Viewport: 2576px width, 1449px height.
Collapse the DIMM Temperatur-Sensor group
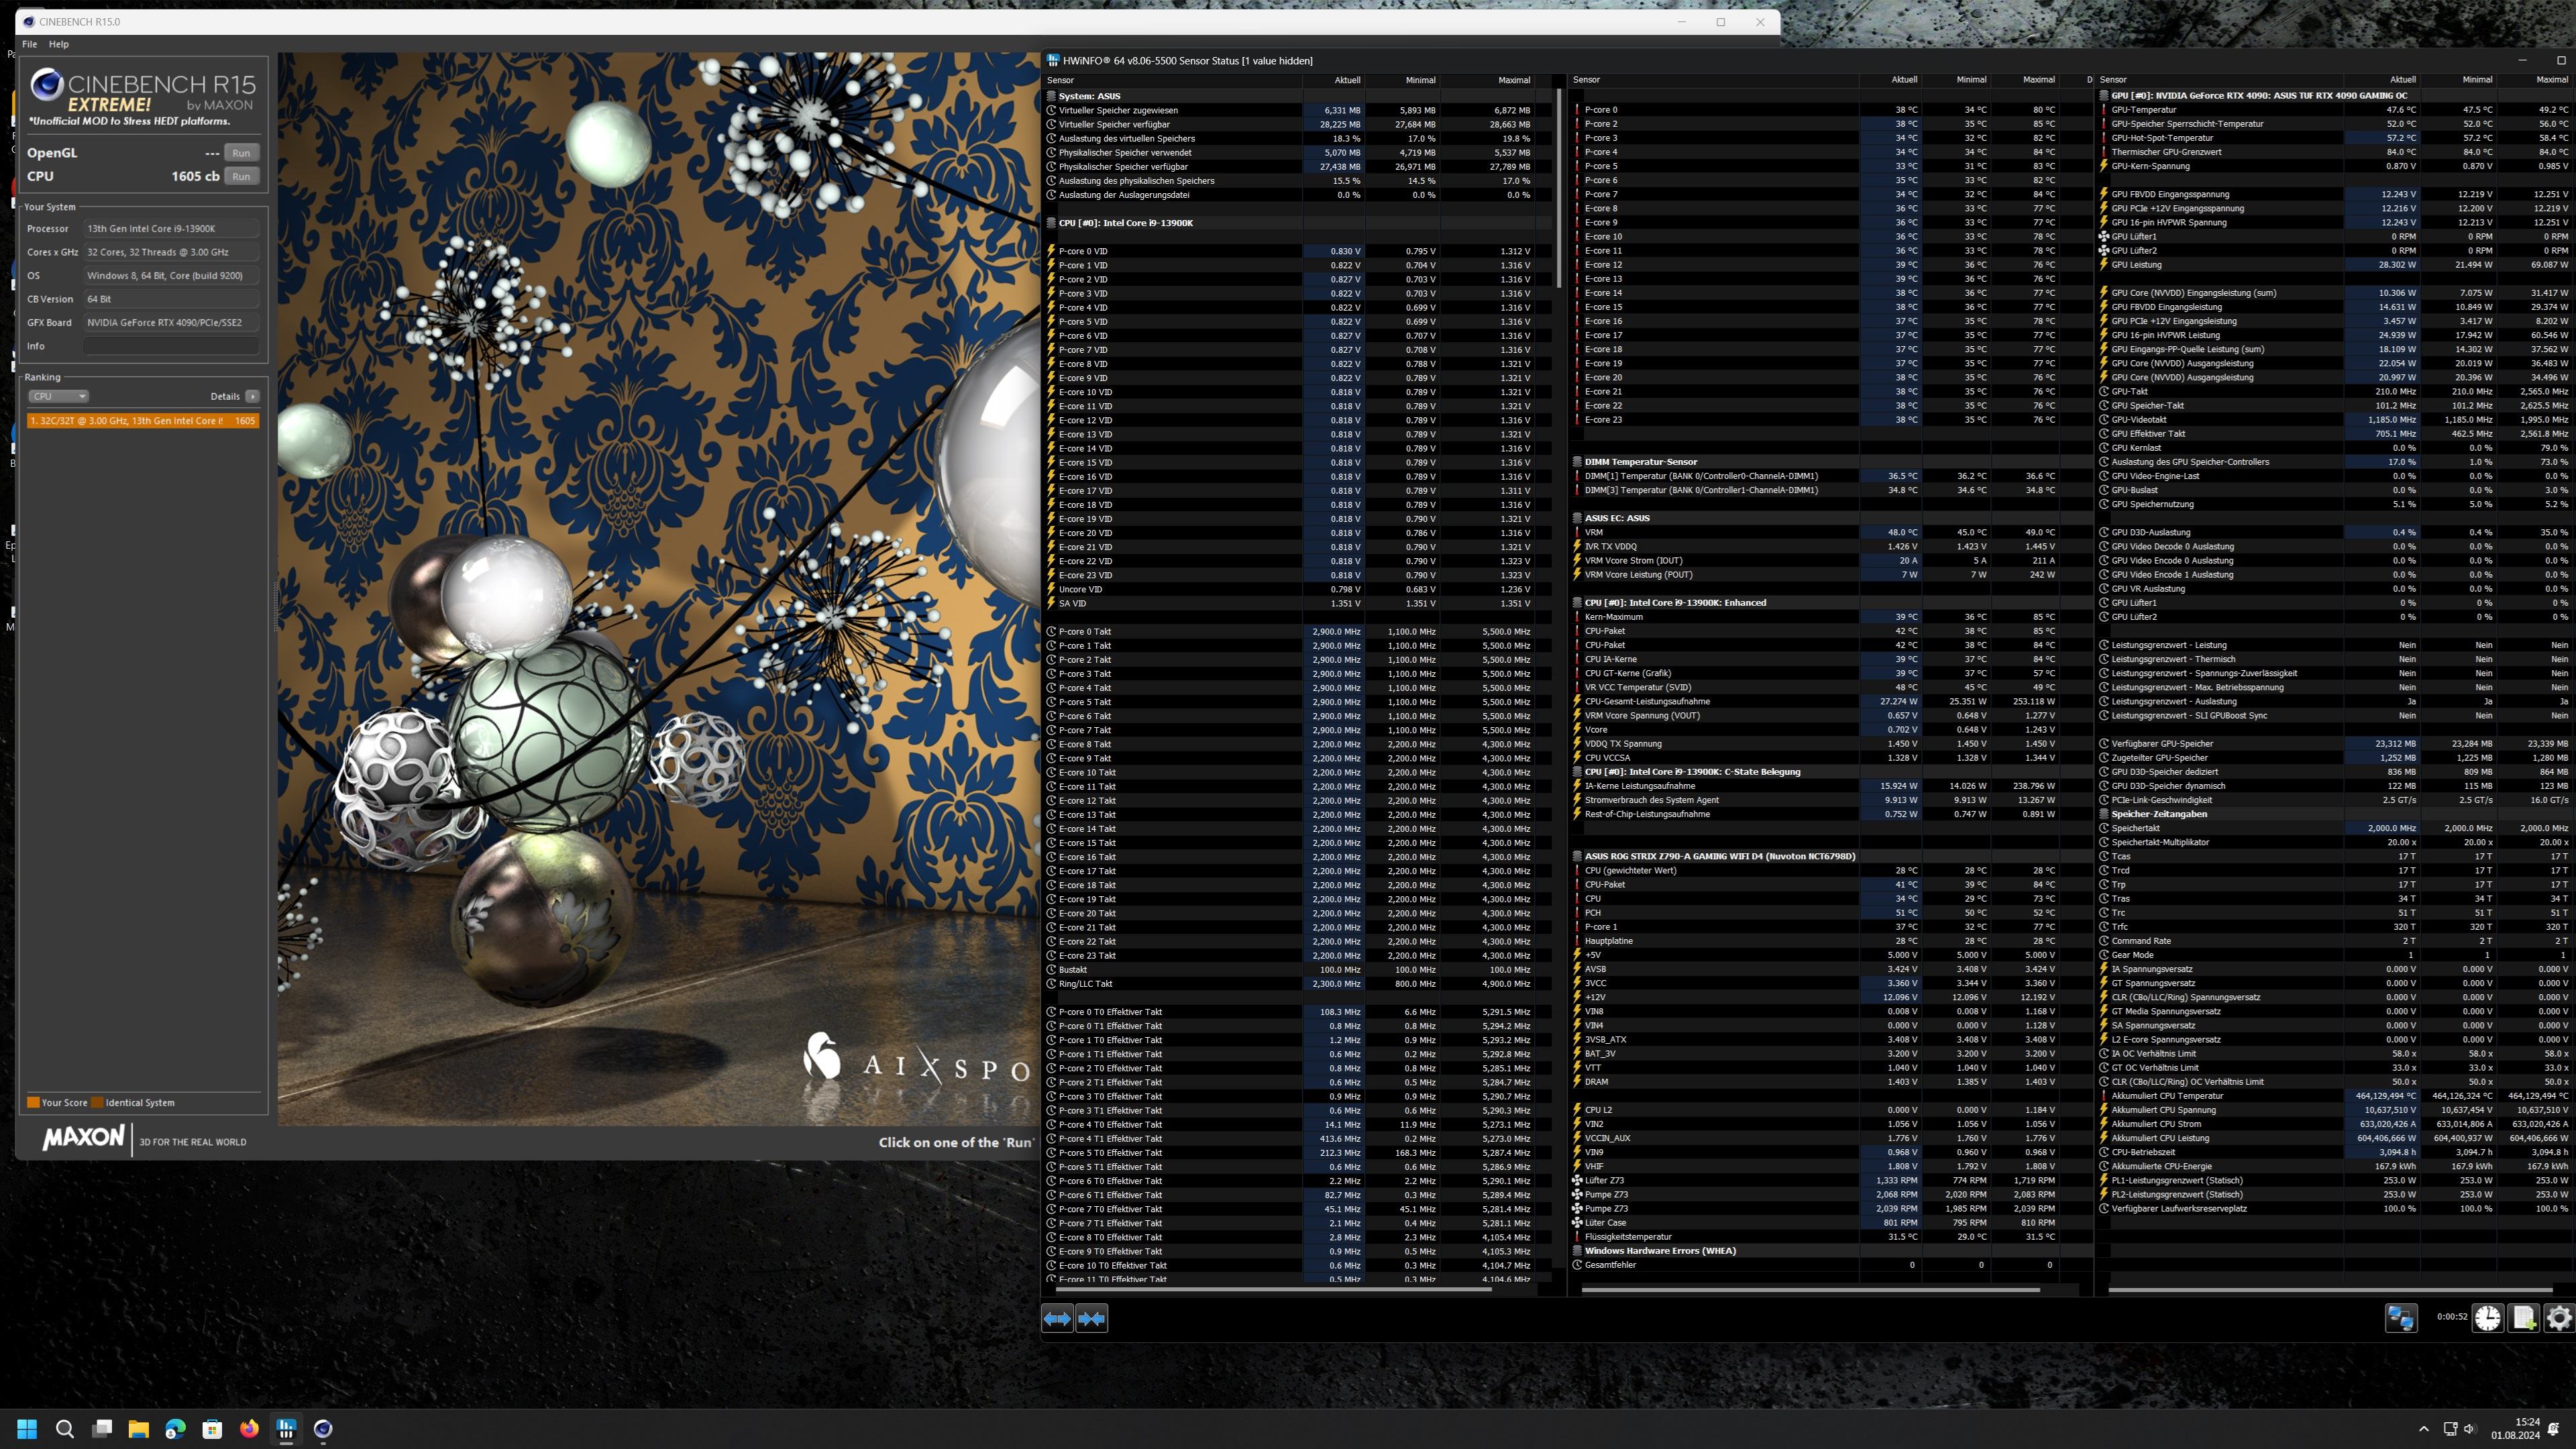click(x=1577, y=462)
